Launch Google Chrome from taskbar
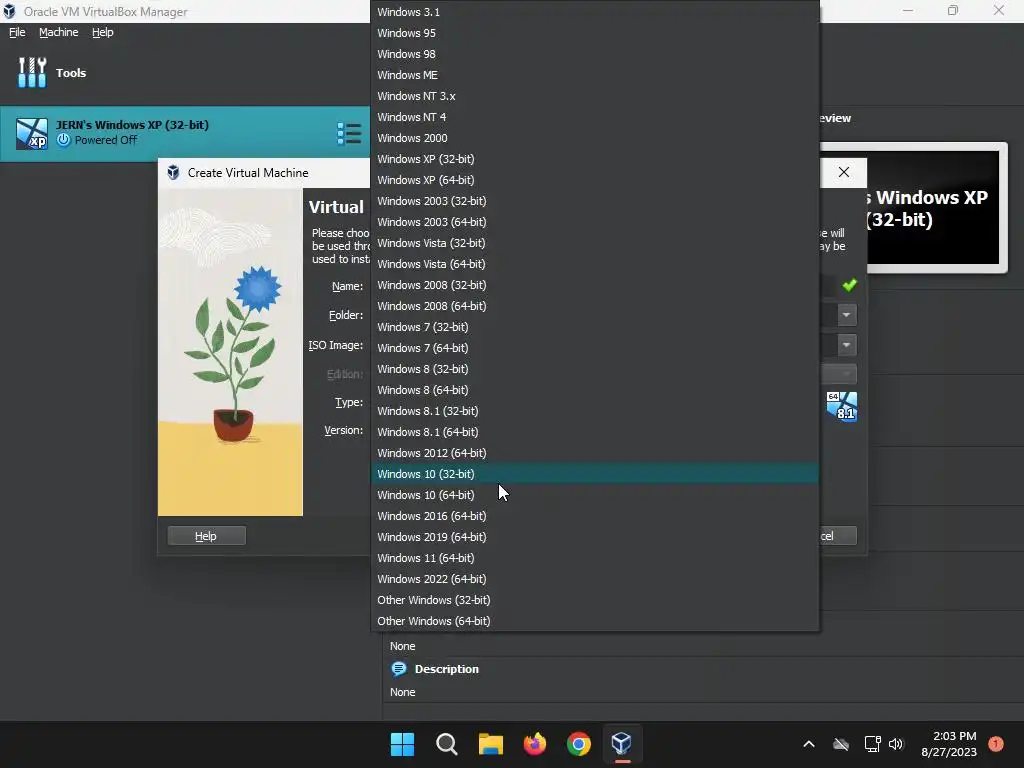Image resolution: width=1024 pixels, height=768 pixels. (x=579, y=744)
